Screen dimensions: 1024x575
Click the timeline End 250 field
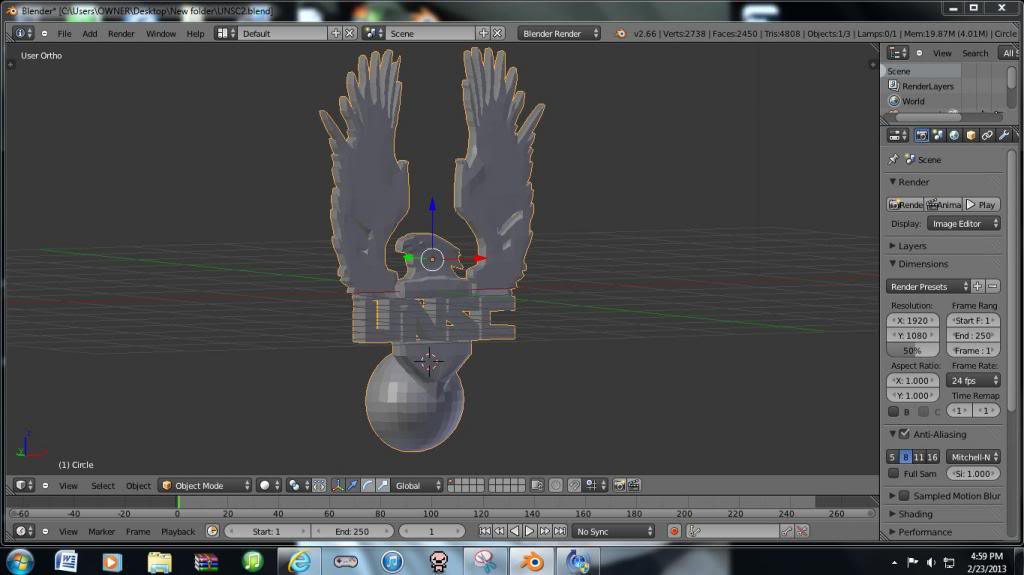click(x=352, y=531)
